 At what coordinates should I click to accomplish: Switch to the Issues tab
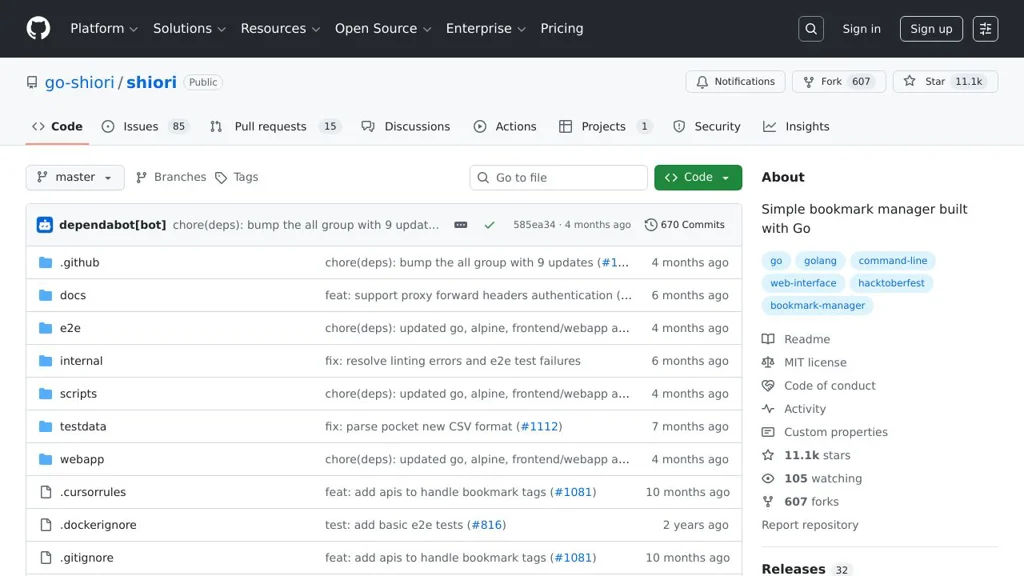[140, 127]
